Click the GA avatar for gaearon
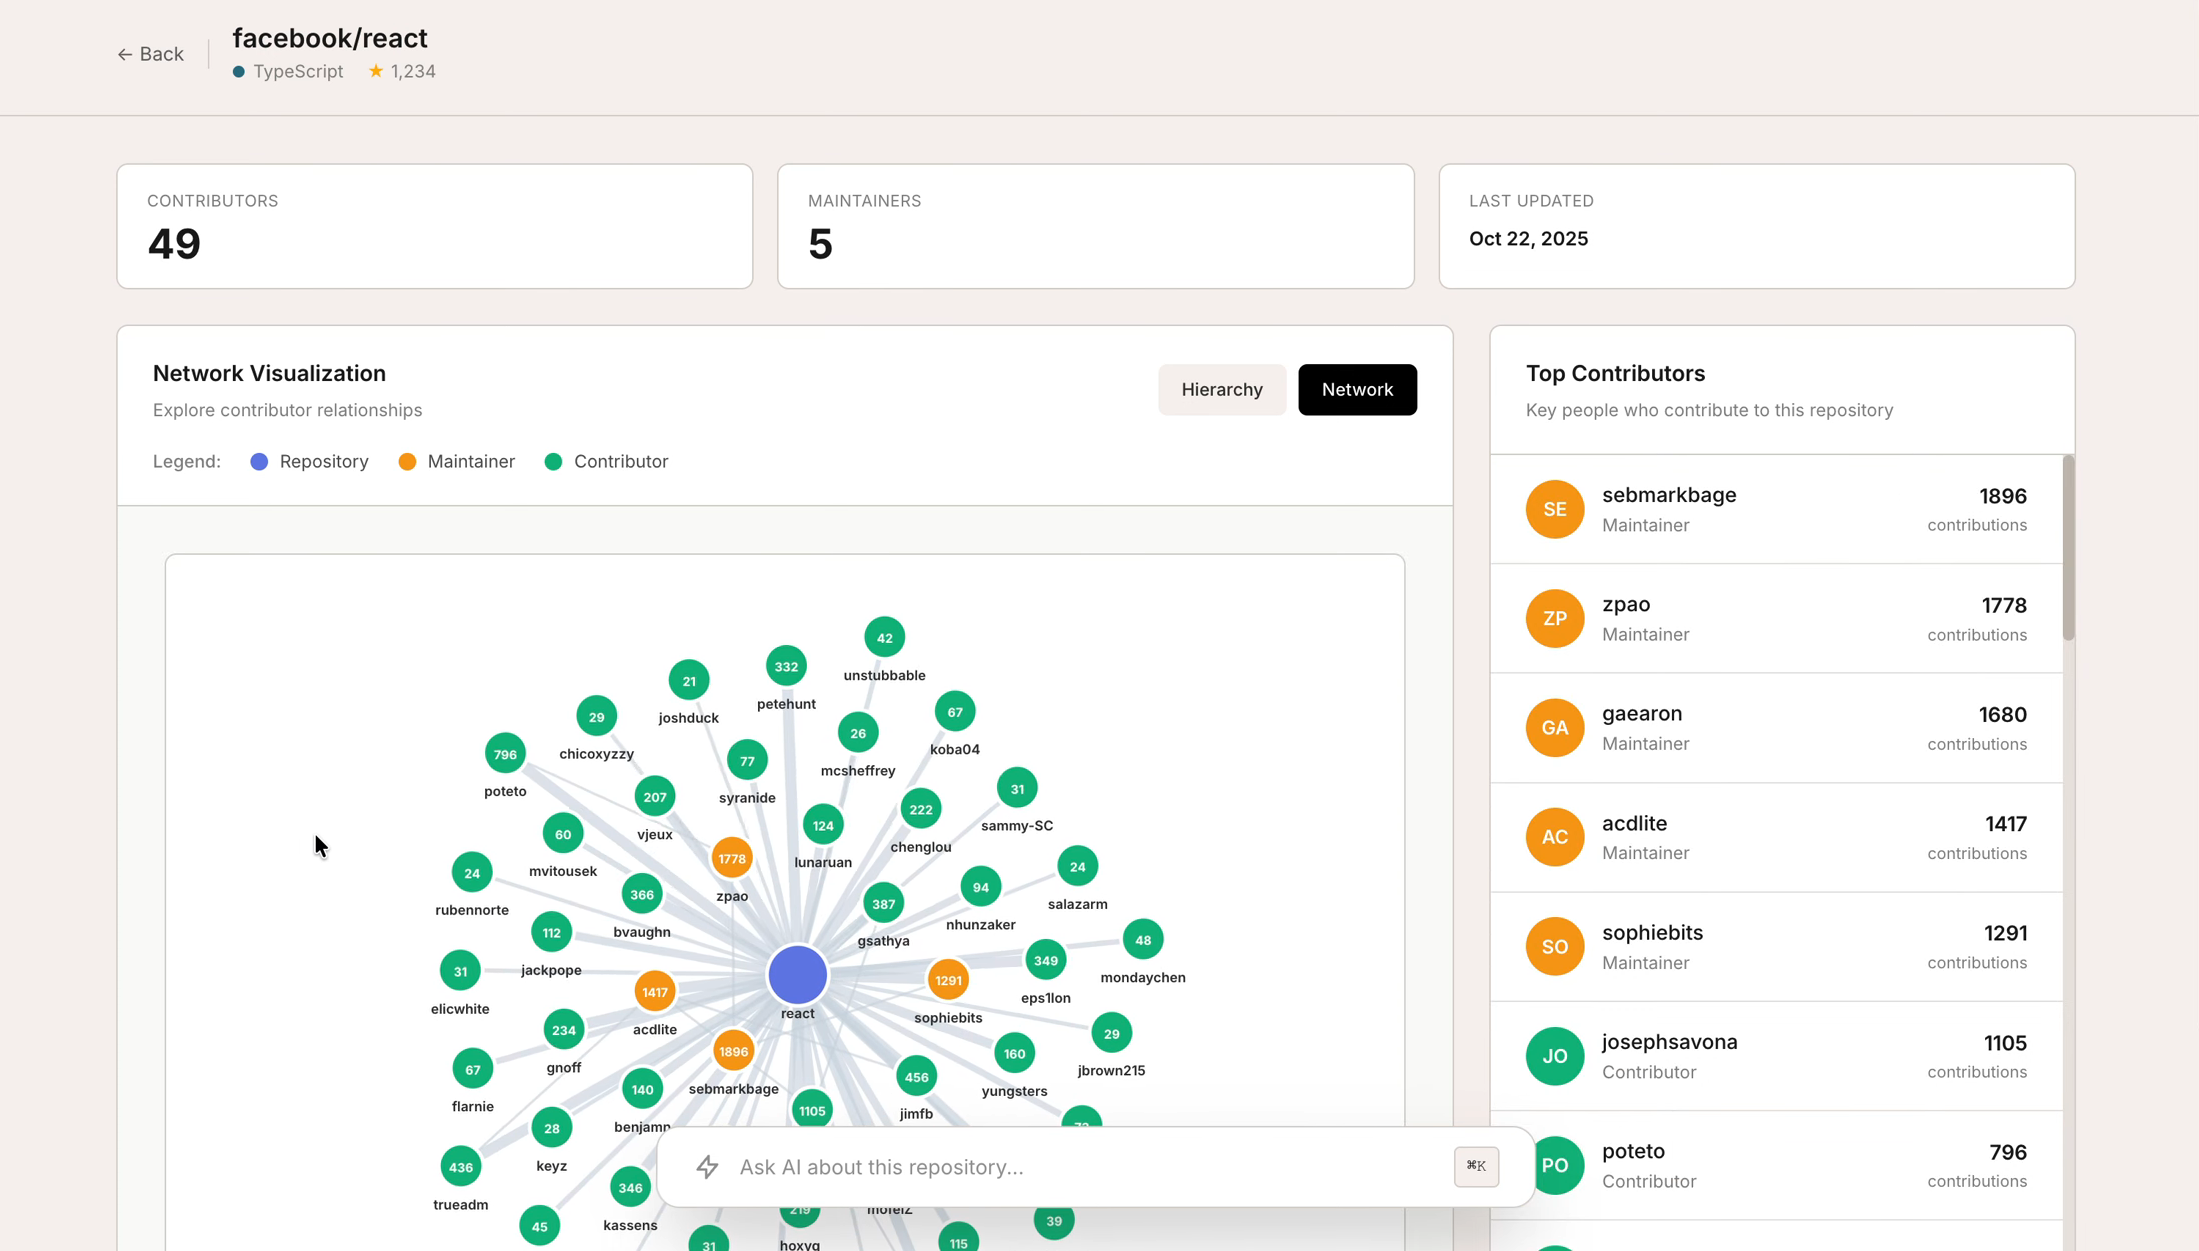The image size is (2199, 1251). click(x=1554, y=727)
